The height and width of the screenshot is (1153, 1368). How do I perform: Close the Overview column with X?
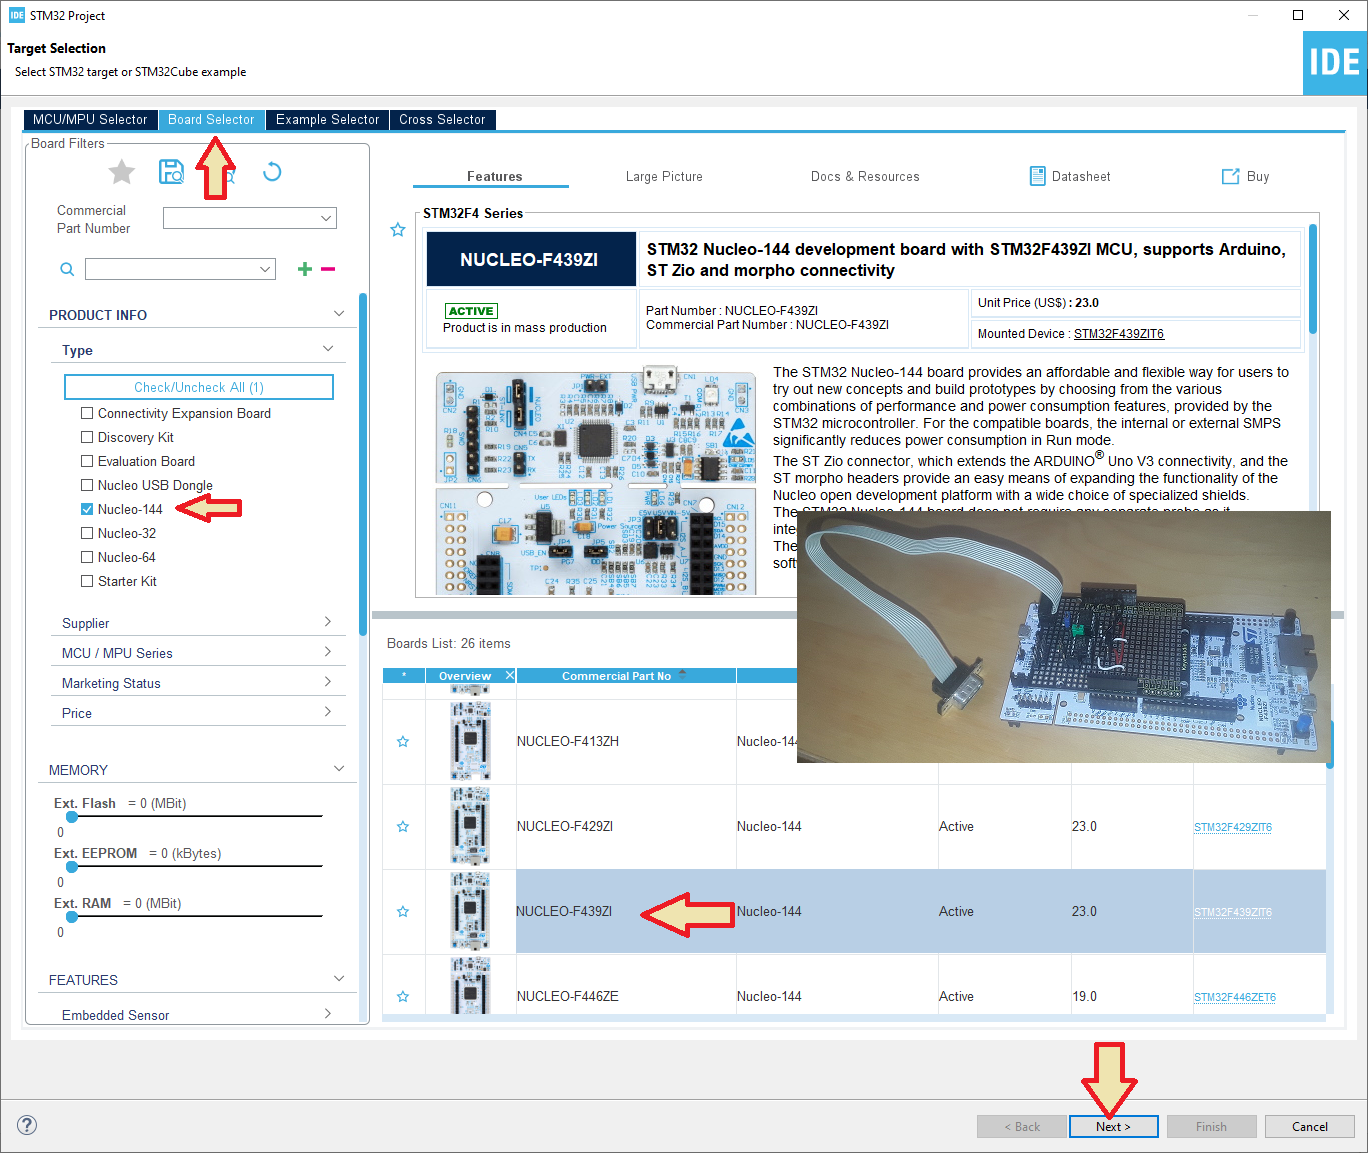pyautogui.click(x=510, y=676)
